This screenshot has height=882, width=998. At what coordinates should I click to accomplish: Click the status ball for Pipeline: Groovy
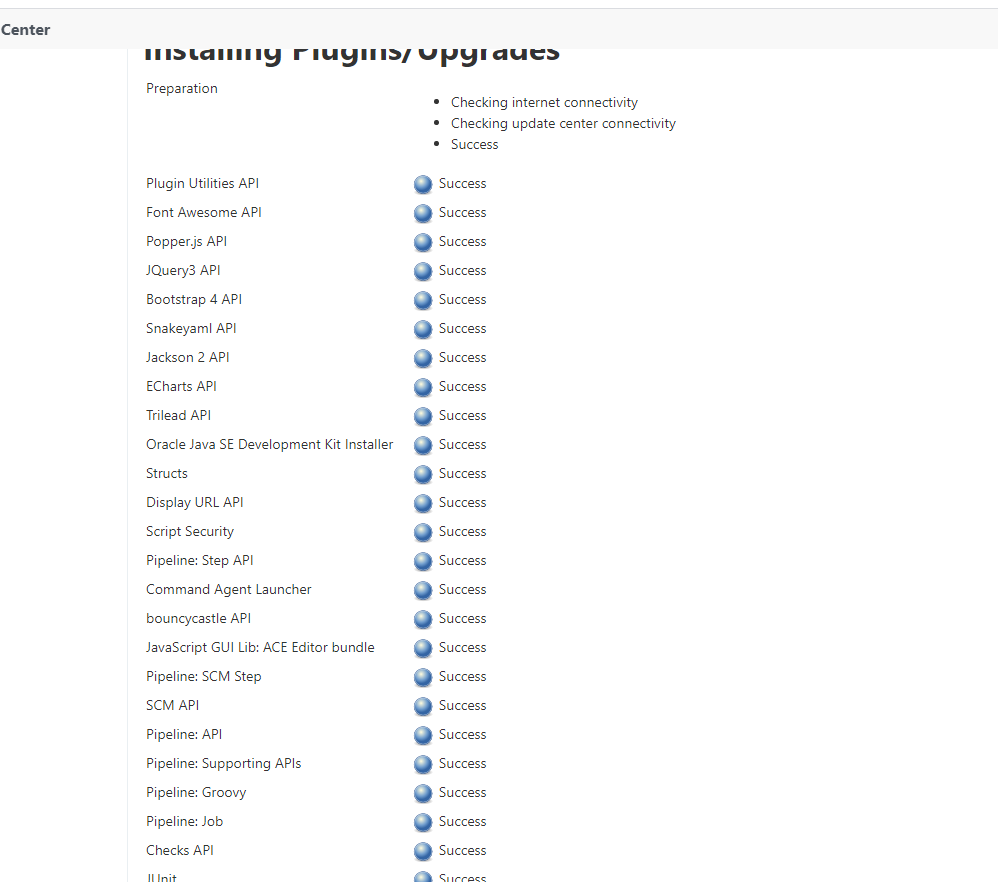coord(423,794)
